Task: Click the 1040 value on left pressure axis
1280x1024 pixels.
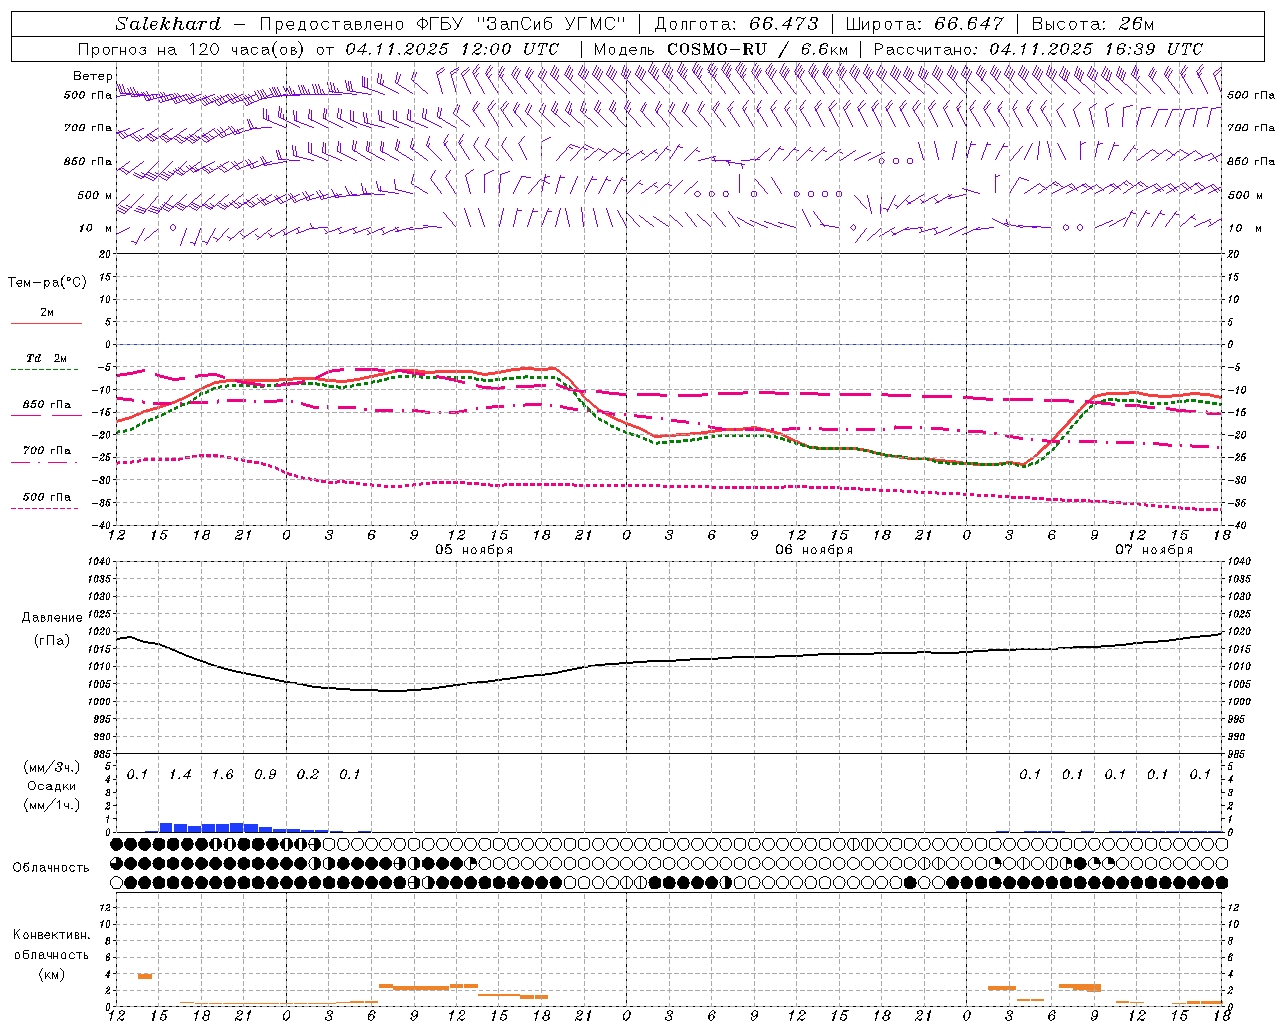Action: pos(98,562)
